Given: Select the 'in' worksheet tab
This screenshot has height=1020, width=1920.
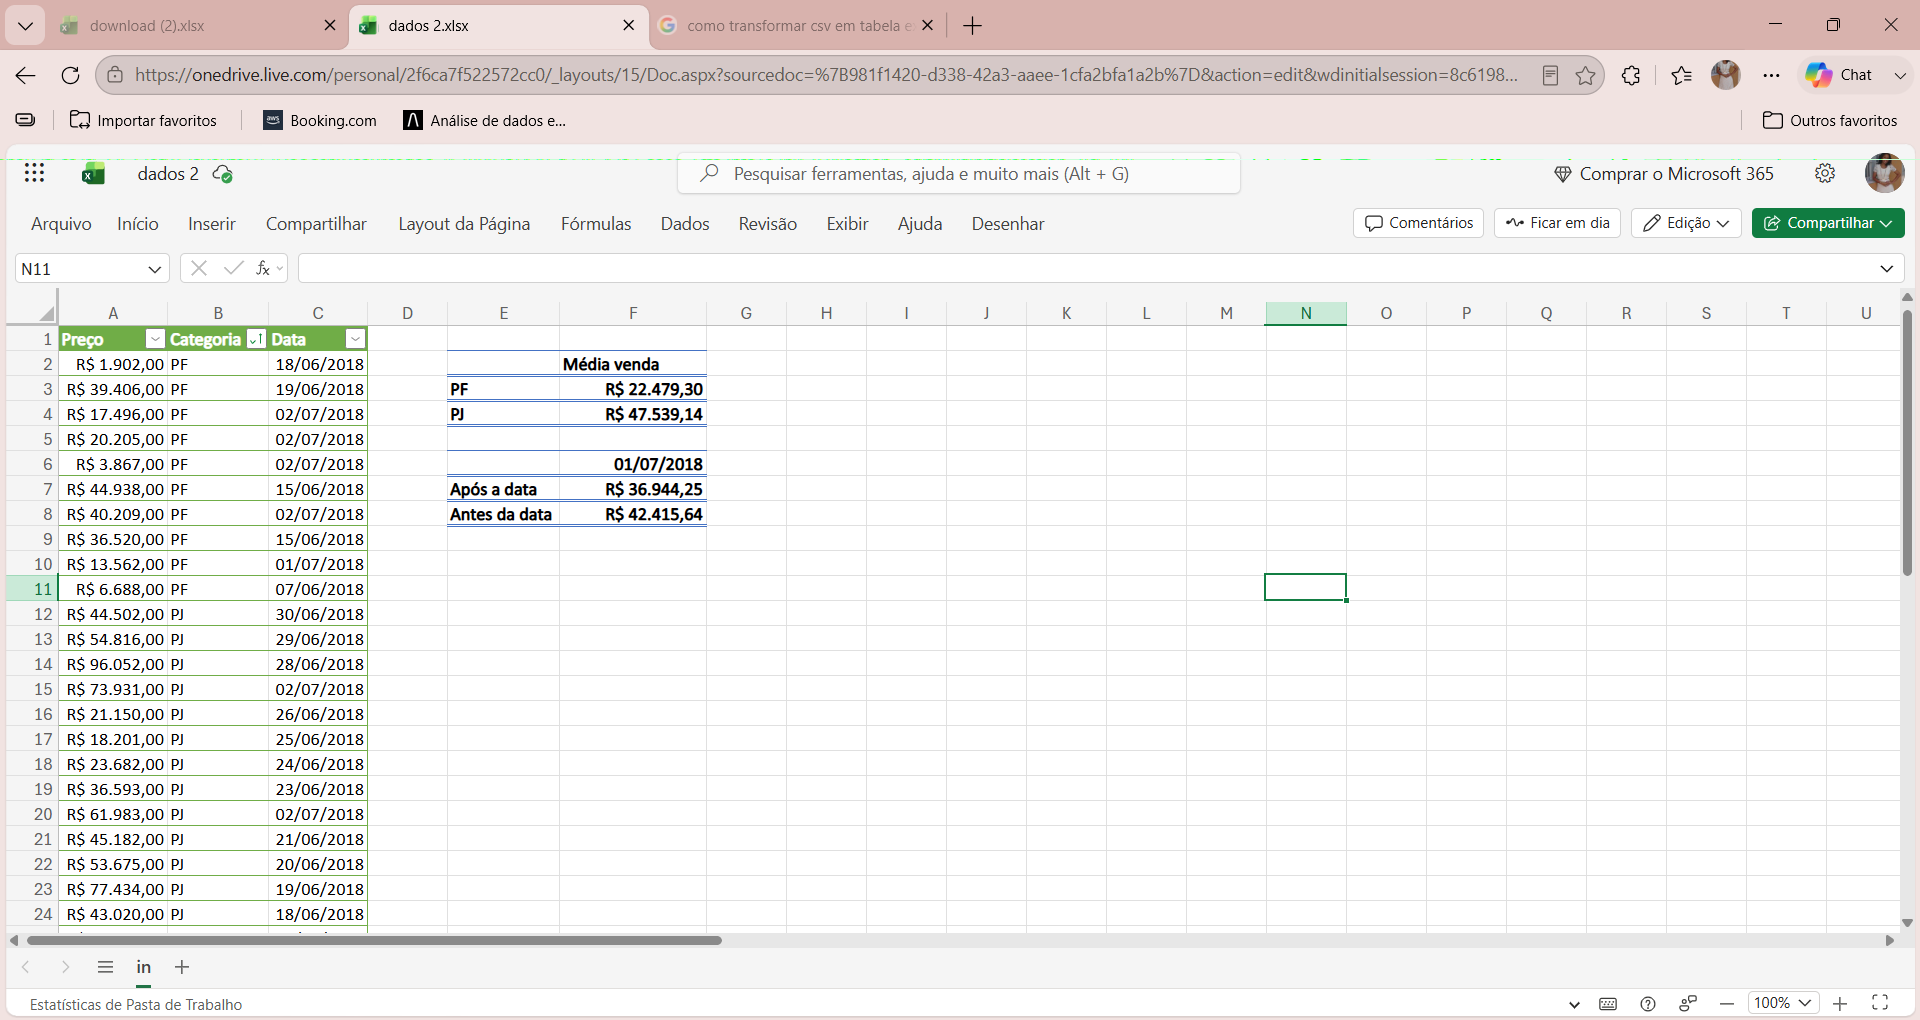Looking at the screenshot, I should tap(144, 967).
